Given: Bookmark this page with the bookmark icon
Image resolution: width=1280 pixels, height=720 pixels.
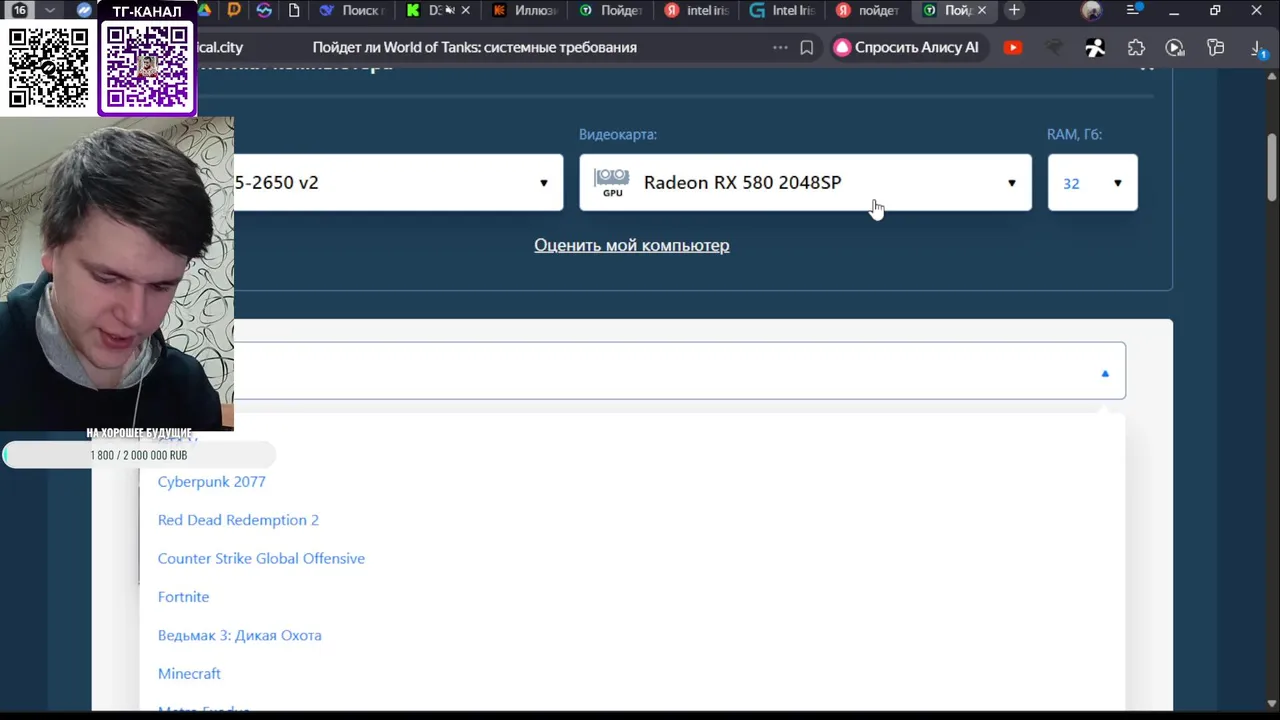Looking at the screenshot, I should pos(806,47).
